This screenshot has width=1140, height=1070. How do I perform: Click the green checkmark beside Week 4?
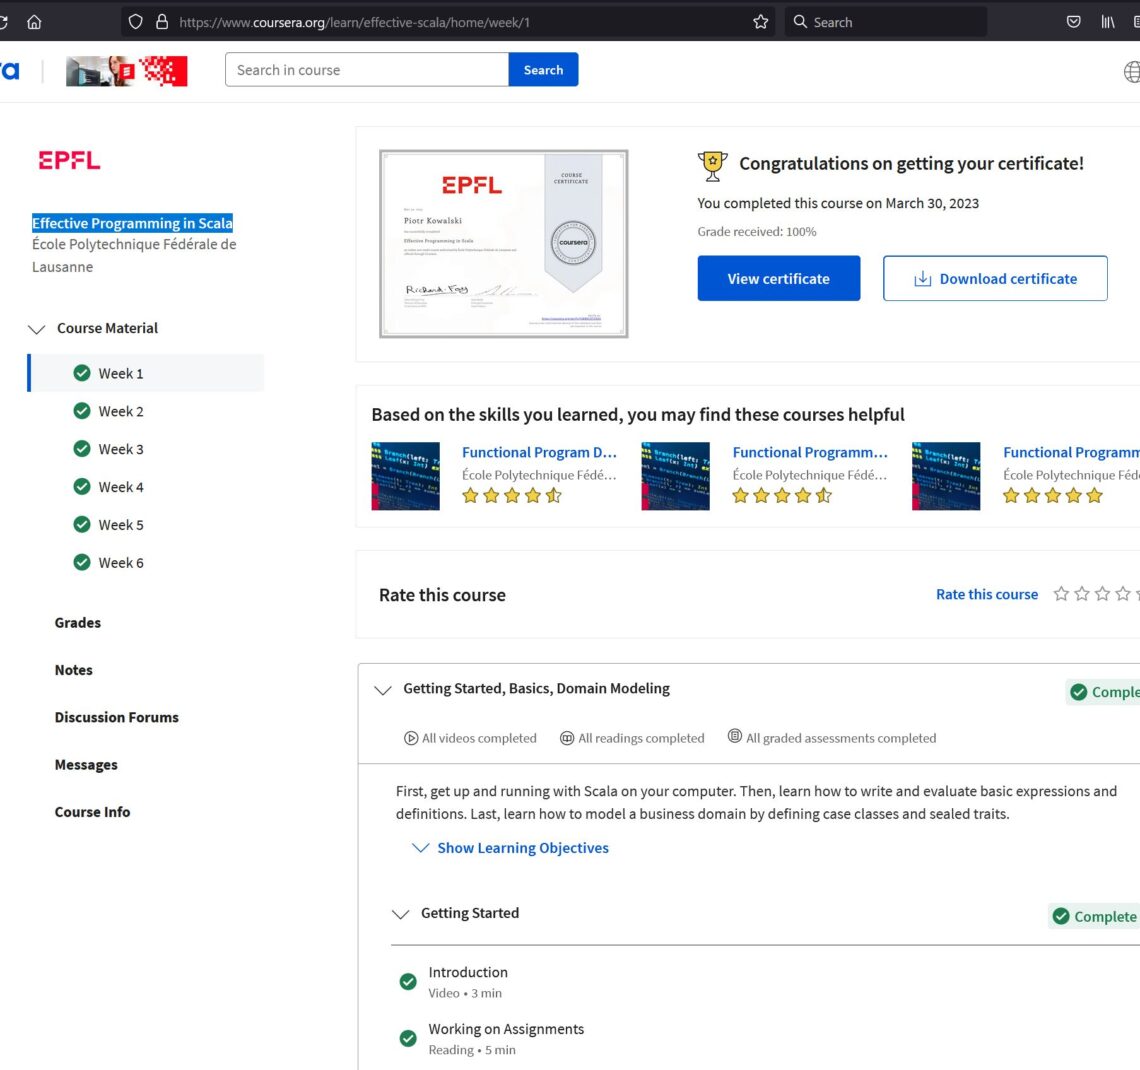82,486
